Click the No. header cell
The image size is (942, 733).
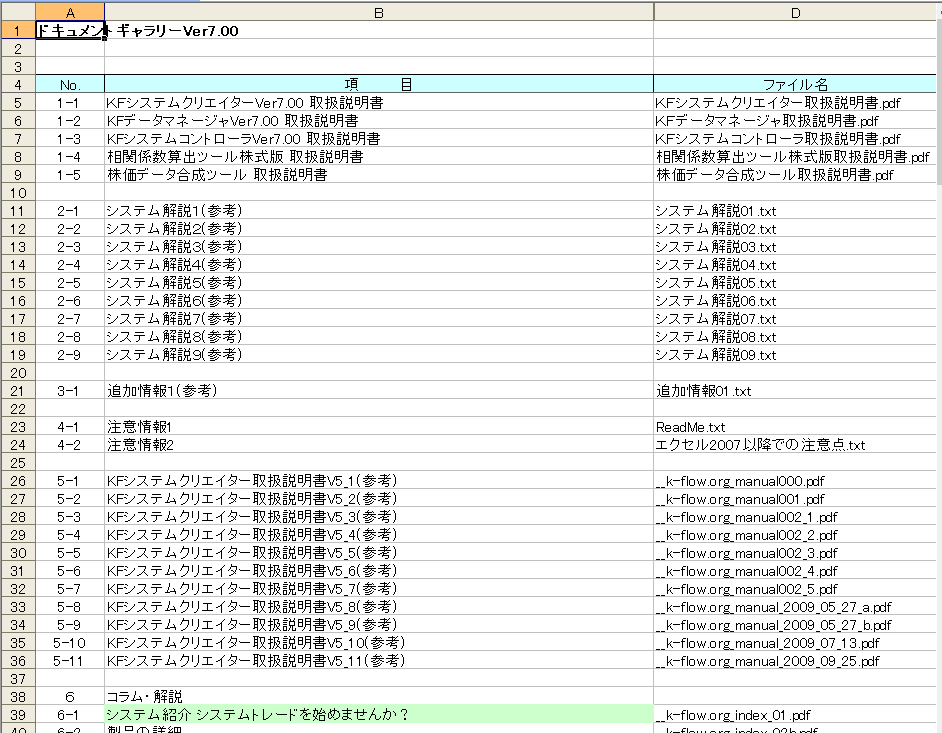point(70,85)
